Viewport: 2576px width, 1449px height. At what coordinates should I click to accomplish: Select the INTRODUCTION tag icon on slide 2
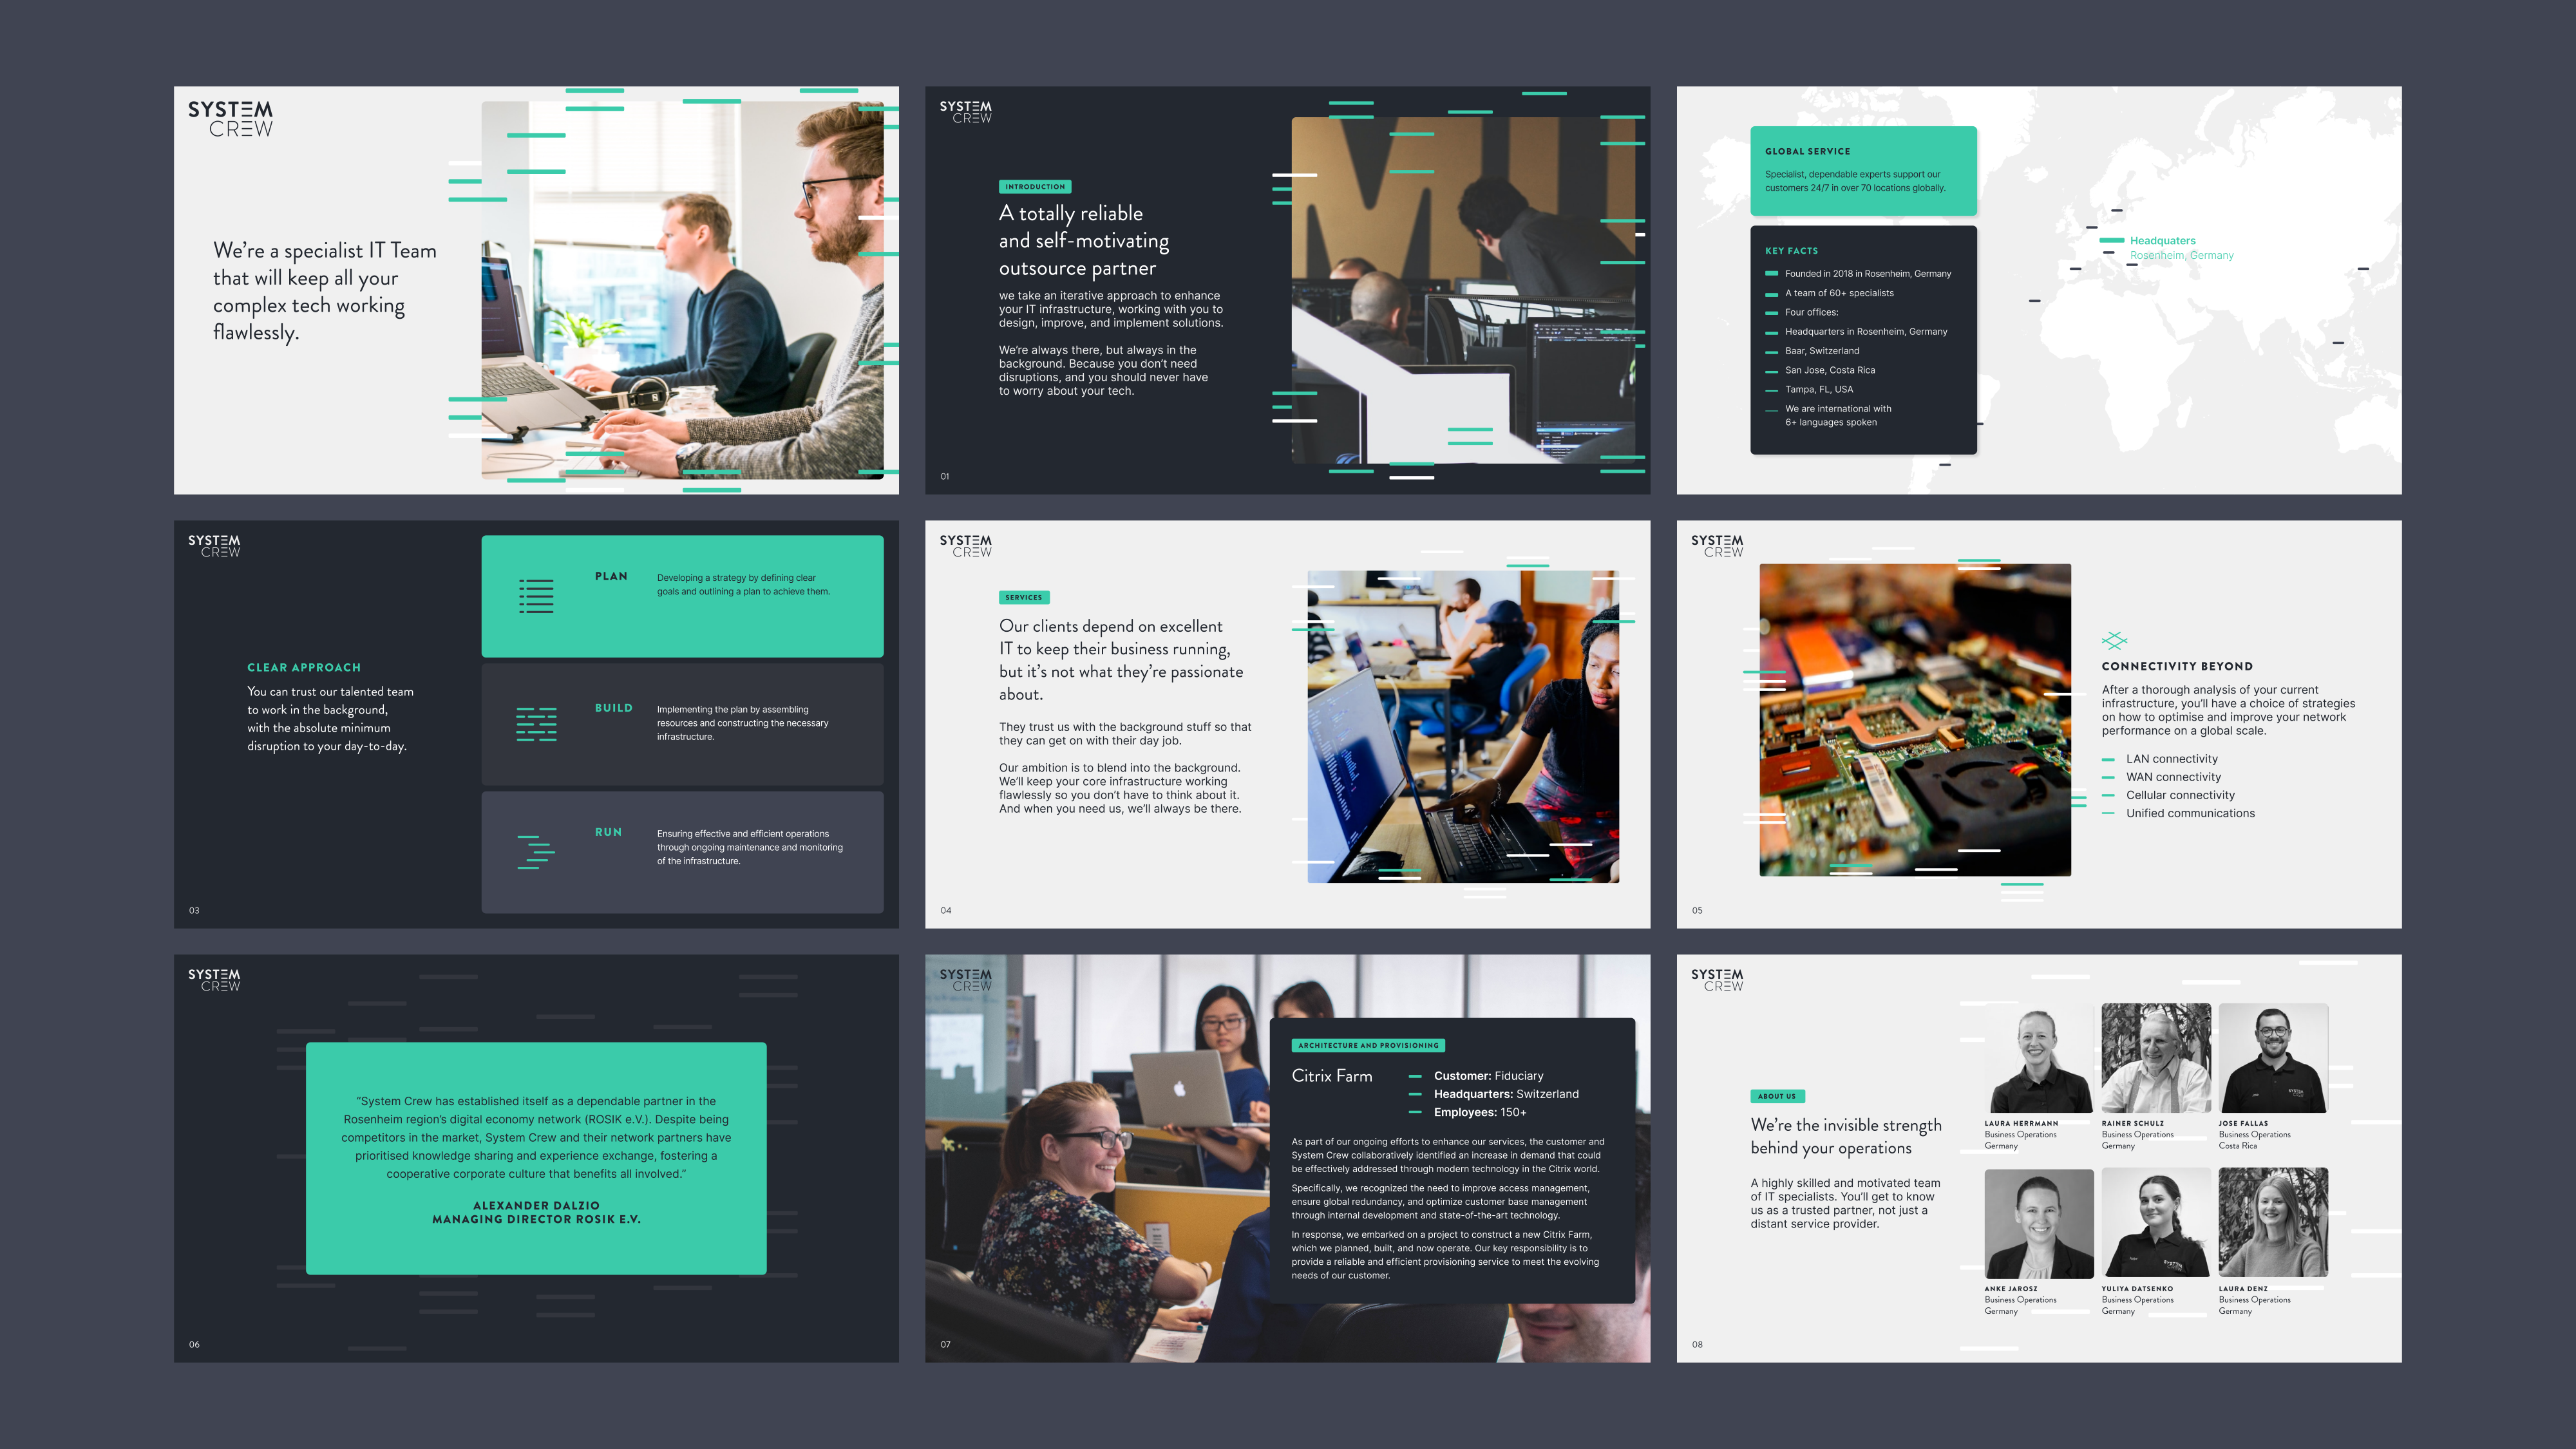(1035, 185)
